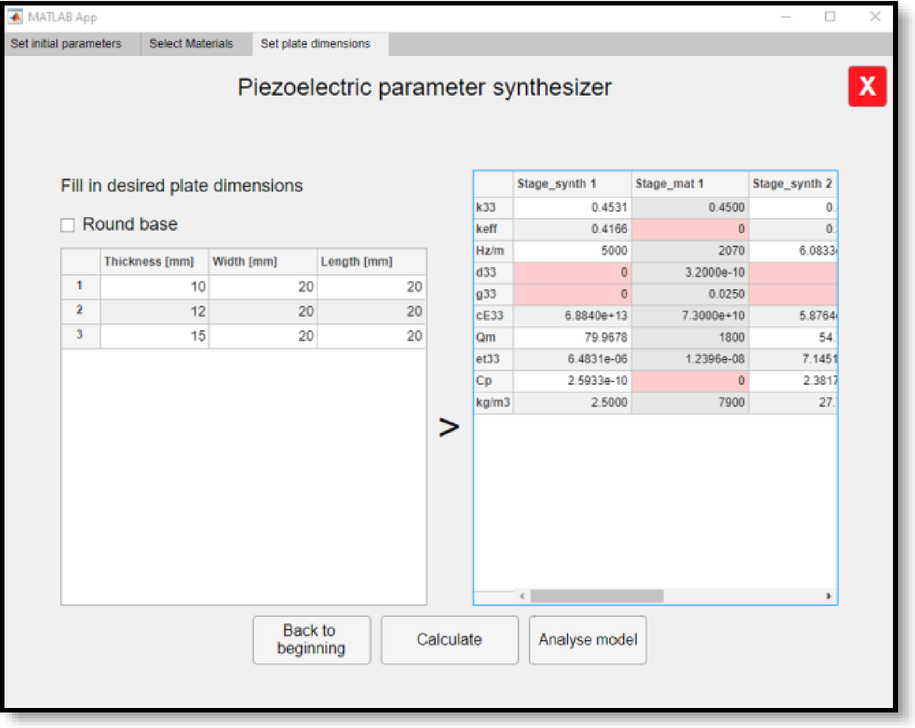
Task: Click the red X close app button
Action: (x=866, y=87)
